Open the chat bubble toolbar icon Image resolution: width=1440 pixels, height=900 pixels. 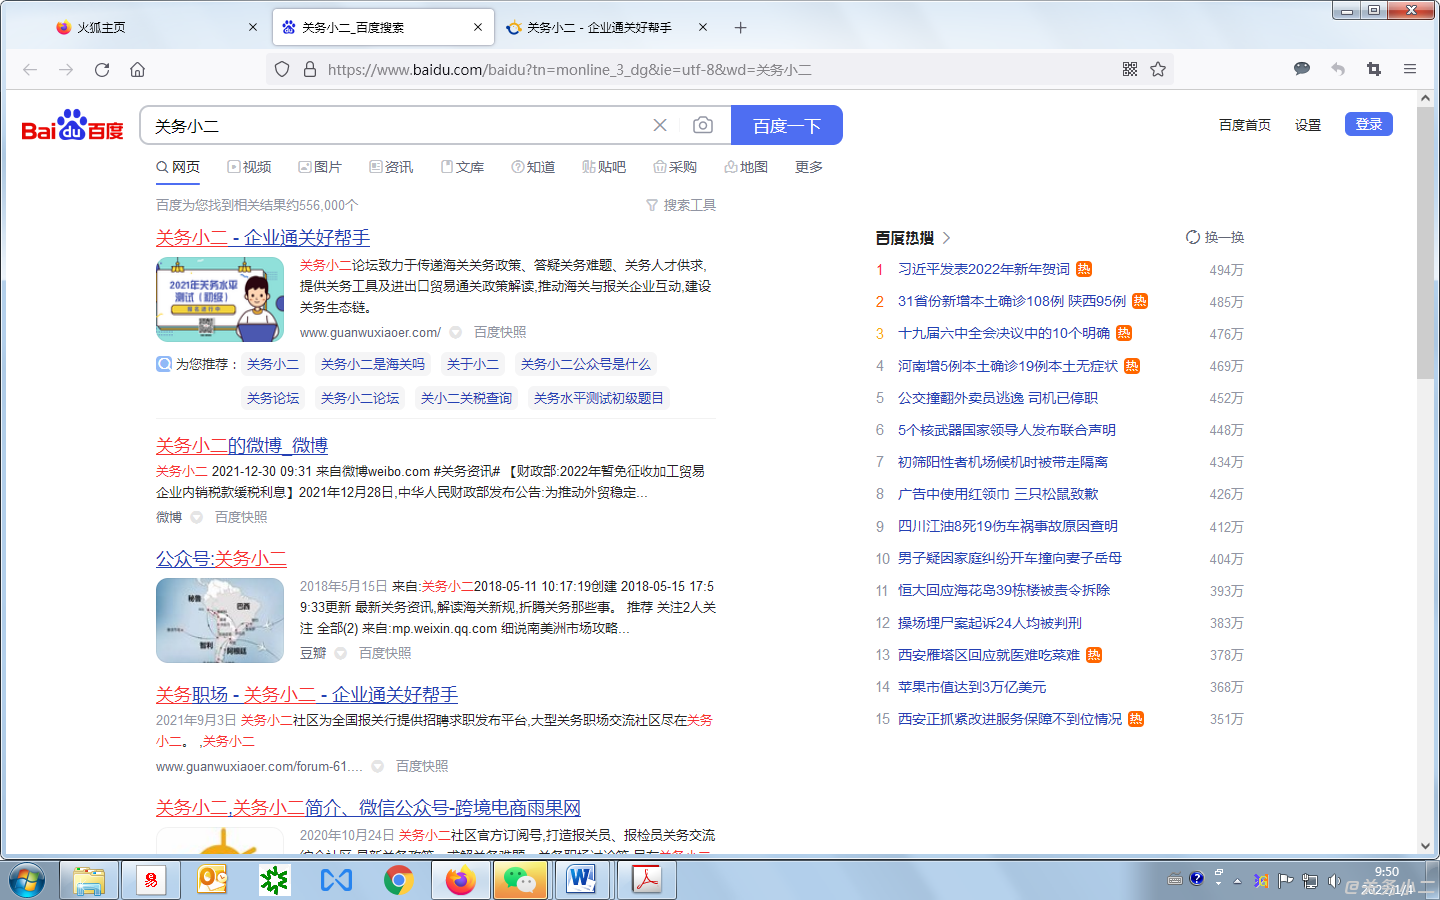1302,69
